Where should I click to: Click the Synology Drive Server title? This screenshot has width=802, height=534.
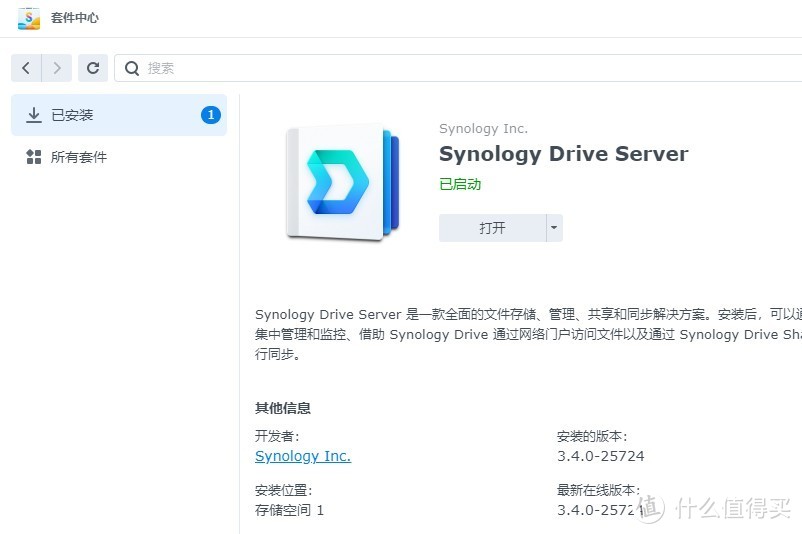564,154
